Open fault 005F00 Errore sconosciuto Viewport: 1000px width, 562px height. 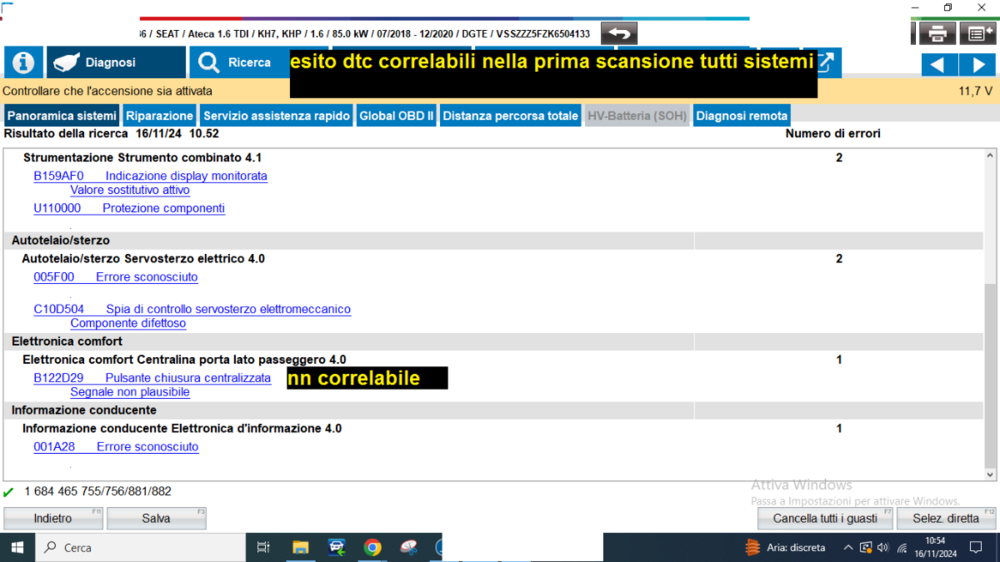pyautogui.click(x=115, y=277)
